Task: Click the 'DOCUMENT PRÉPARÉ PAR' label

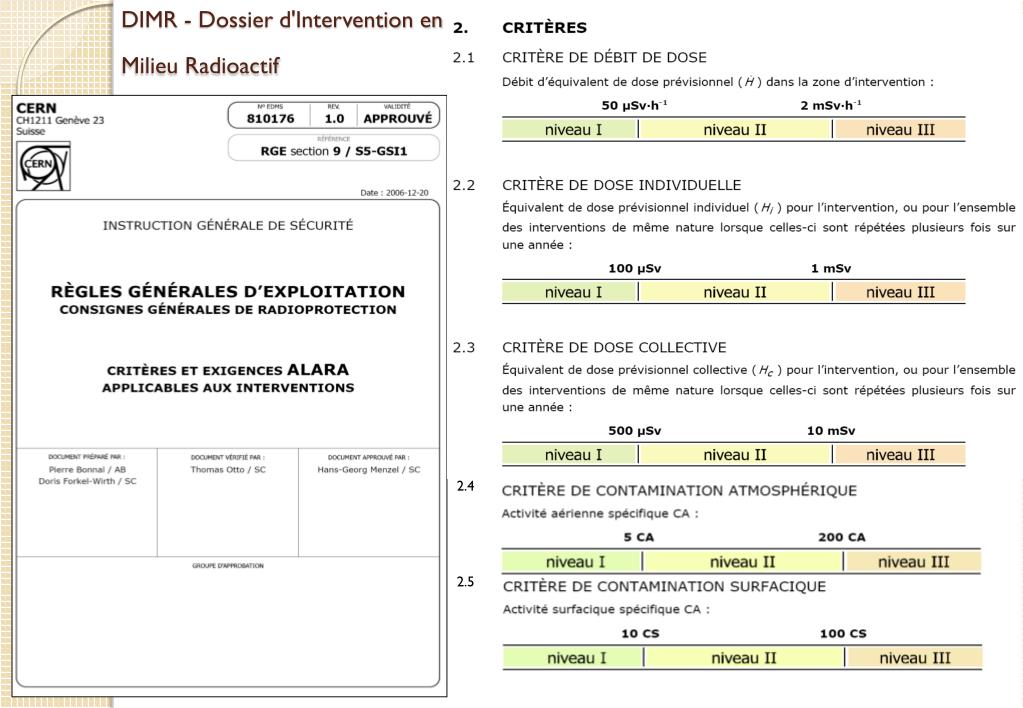Action: (87, 457)
